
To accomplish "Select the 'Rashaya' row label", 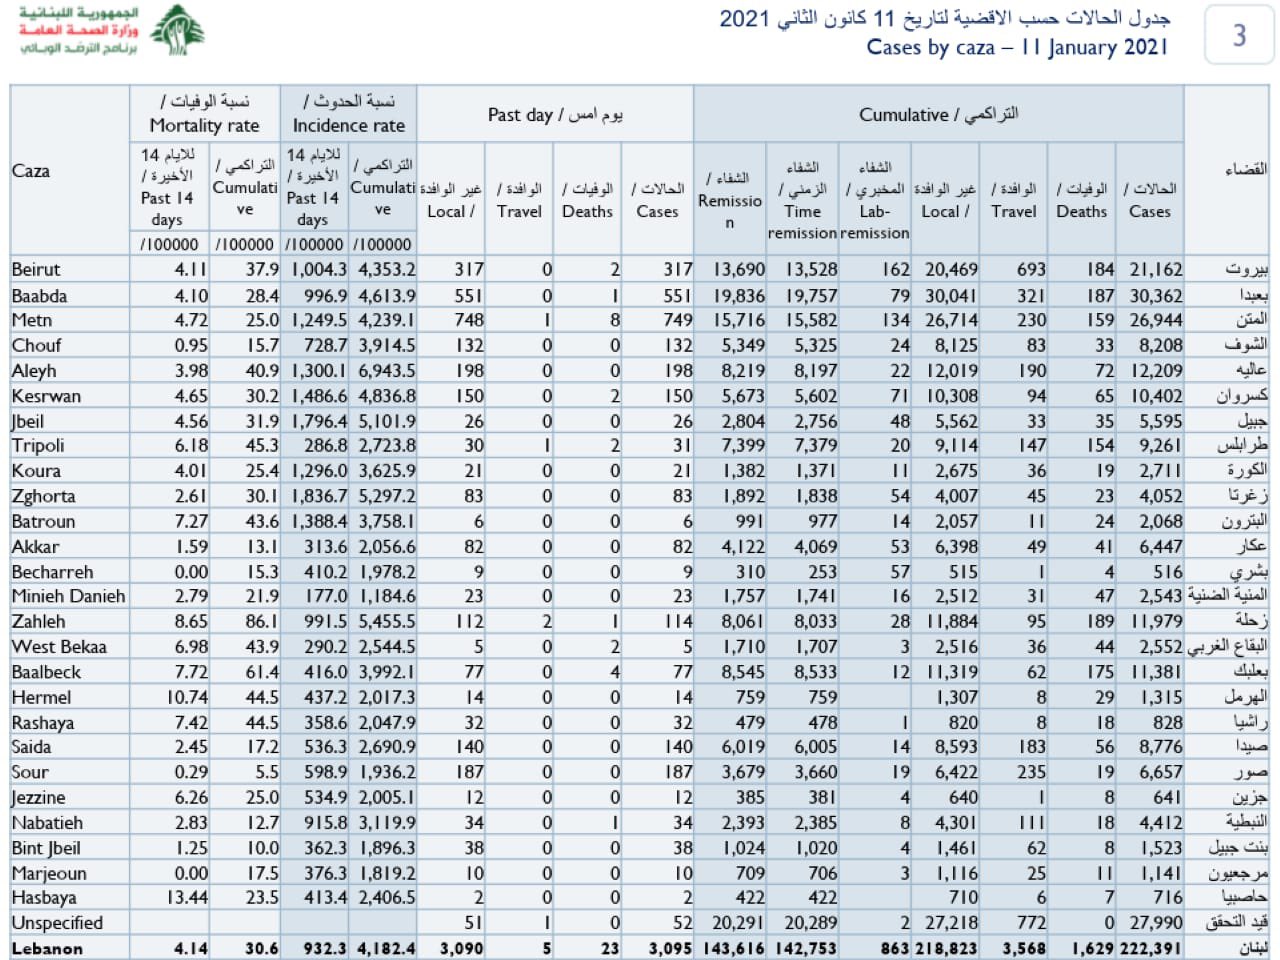I will [43, 723].
